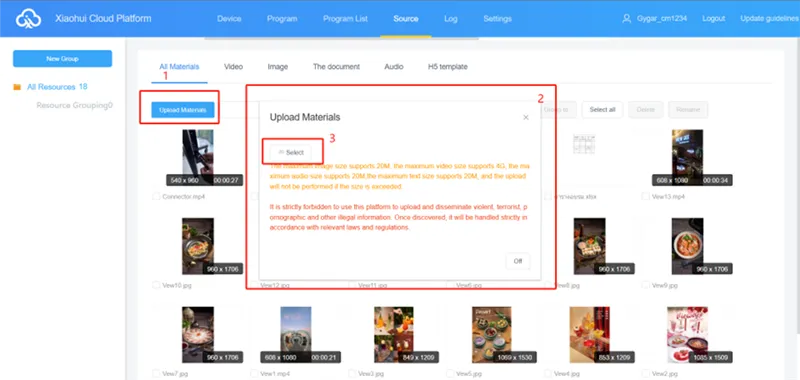Click the New Group button

tap(62, 59)
